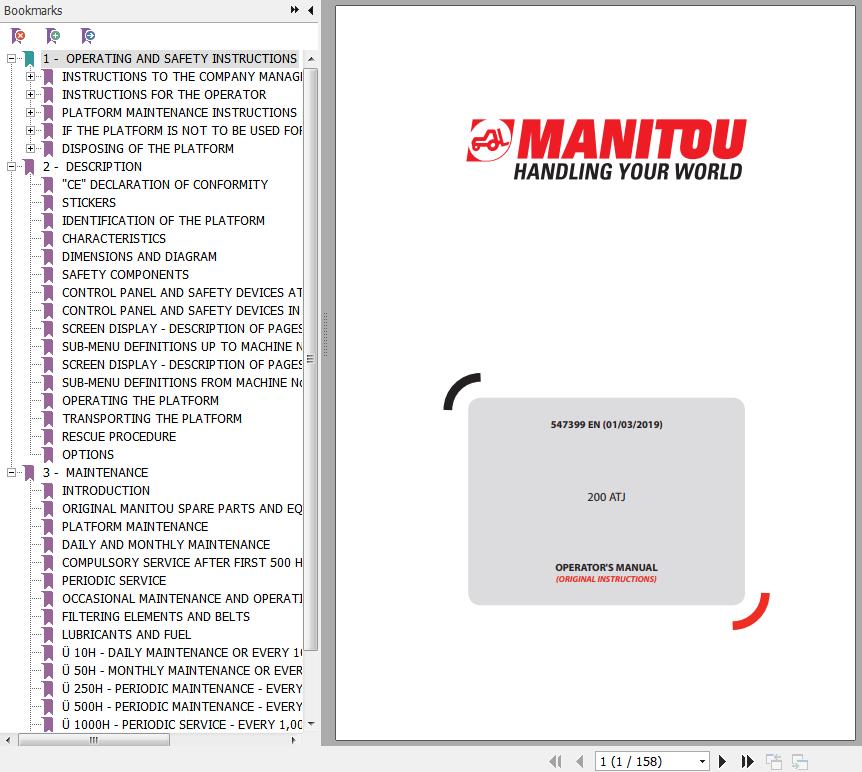This screenshot has height=772, width=862.
Task: Open 500H - Periodic Maintenance bookmark
Action: coord(182,707)
